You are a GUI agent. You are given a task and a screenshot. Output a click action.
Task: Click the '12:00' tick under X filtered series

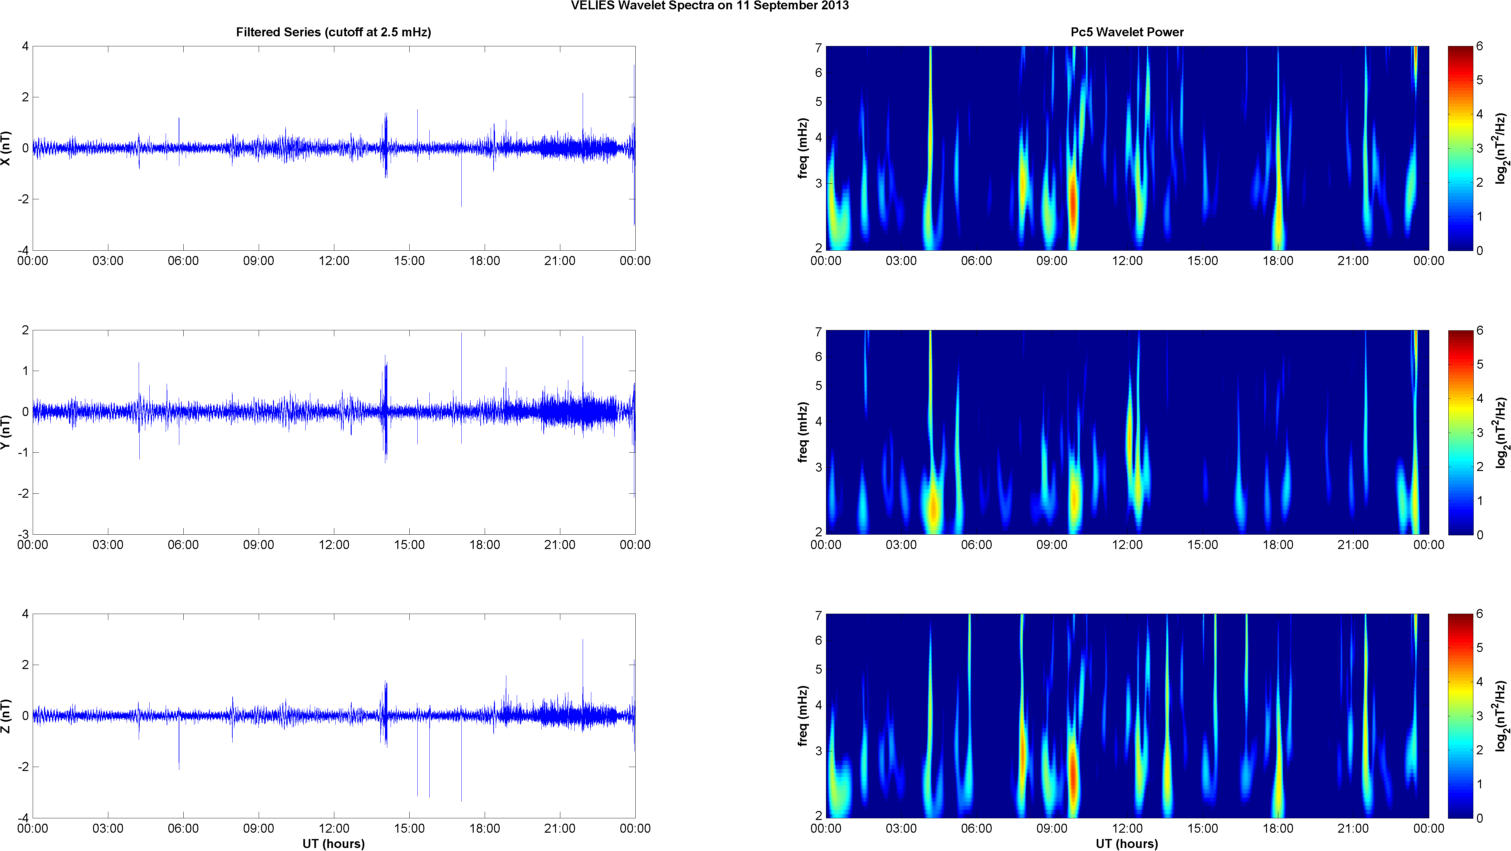334,261
